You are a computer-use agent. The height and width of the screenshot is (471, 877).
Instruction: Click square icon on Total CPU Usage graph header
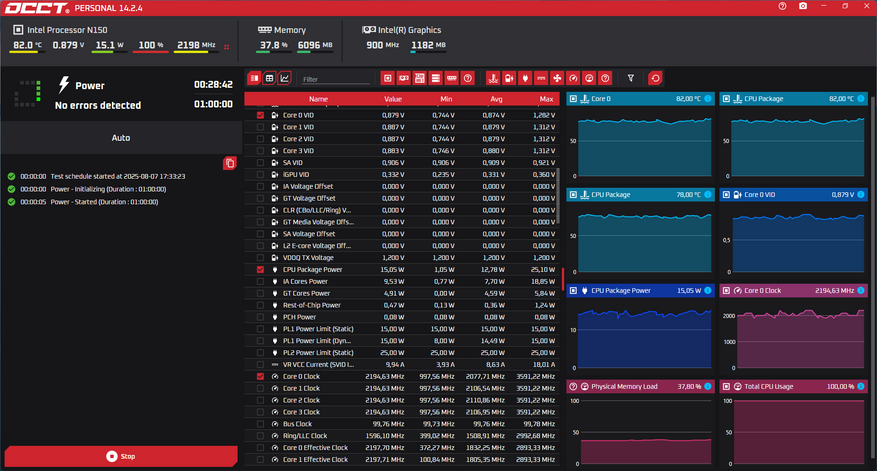click(x=726, y=387)
